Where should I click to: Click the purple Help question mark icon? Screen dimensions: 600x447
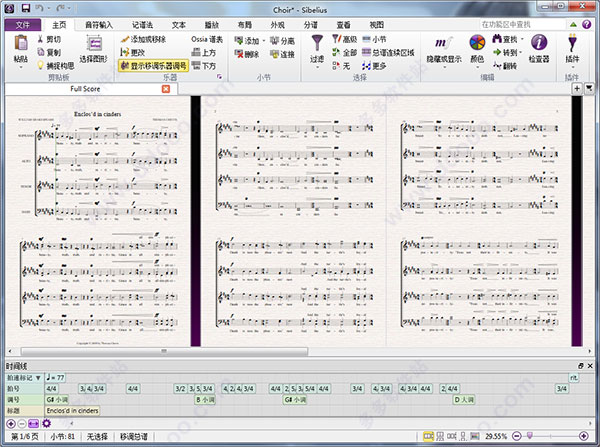click(x=587, y=24)
